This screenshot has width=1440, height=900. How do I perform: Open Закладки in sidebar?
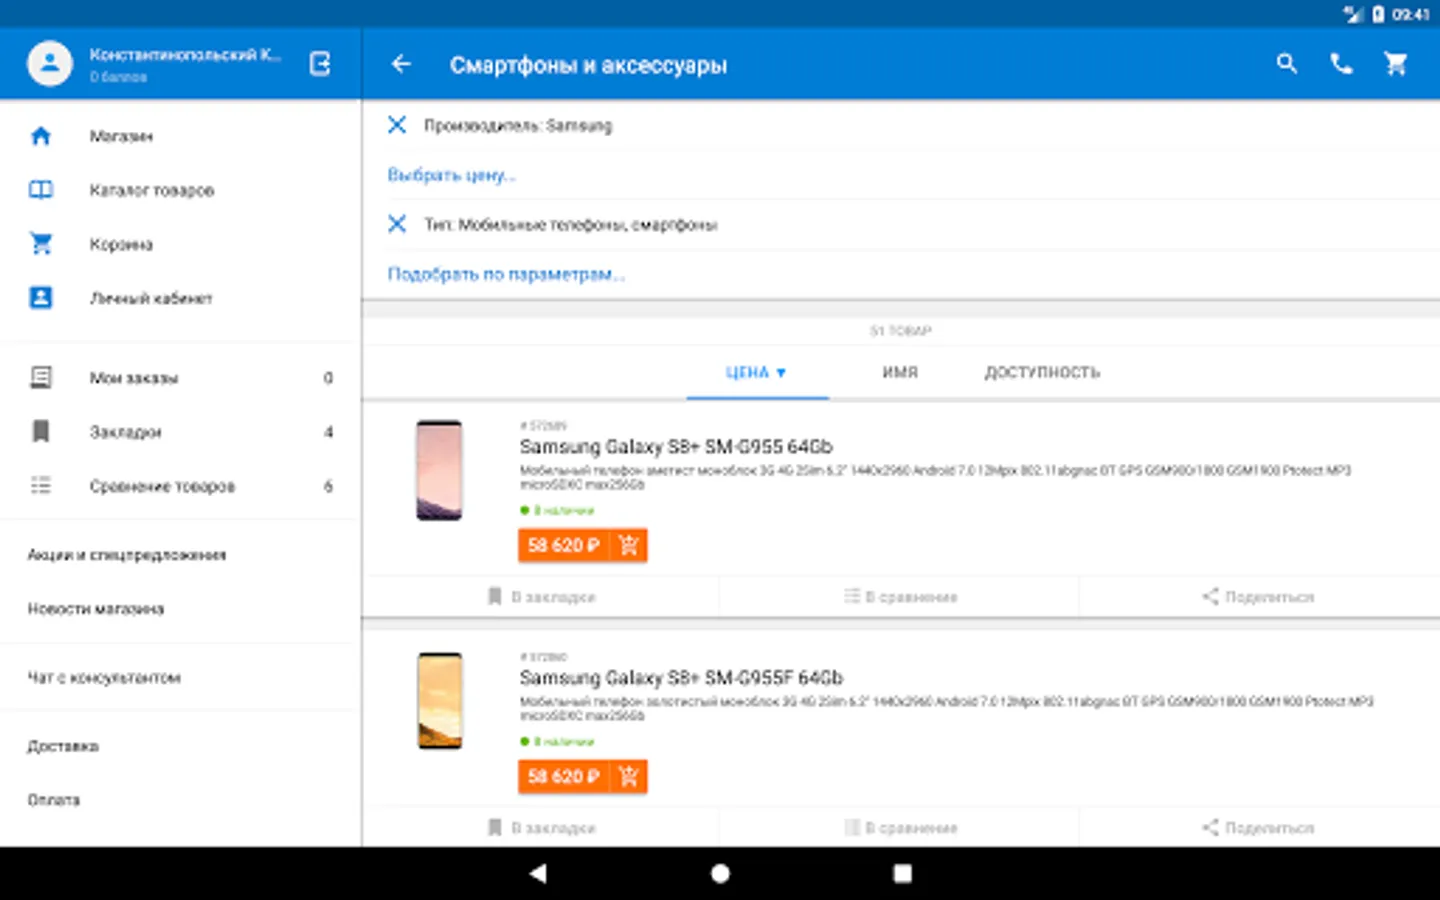(x=180, y=432)
